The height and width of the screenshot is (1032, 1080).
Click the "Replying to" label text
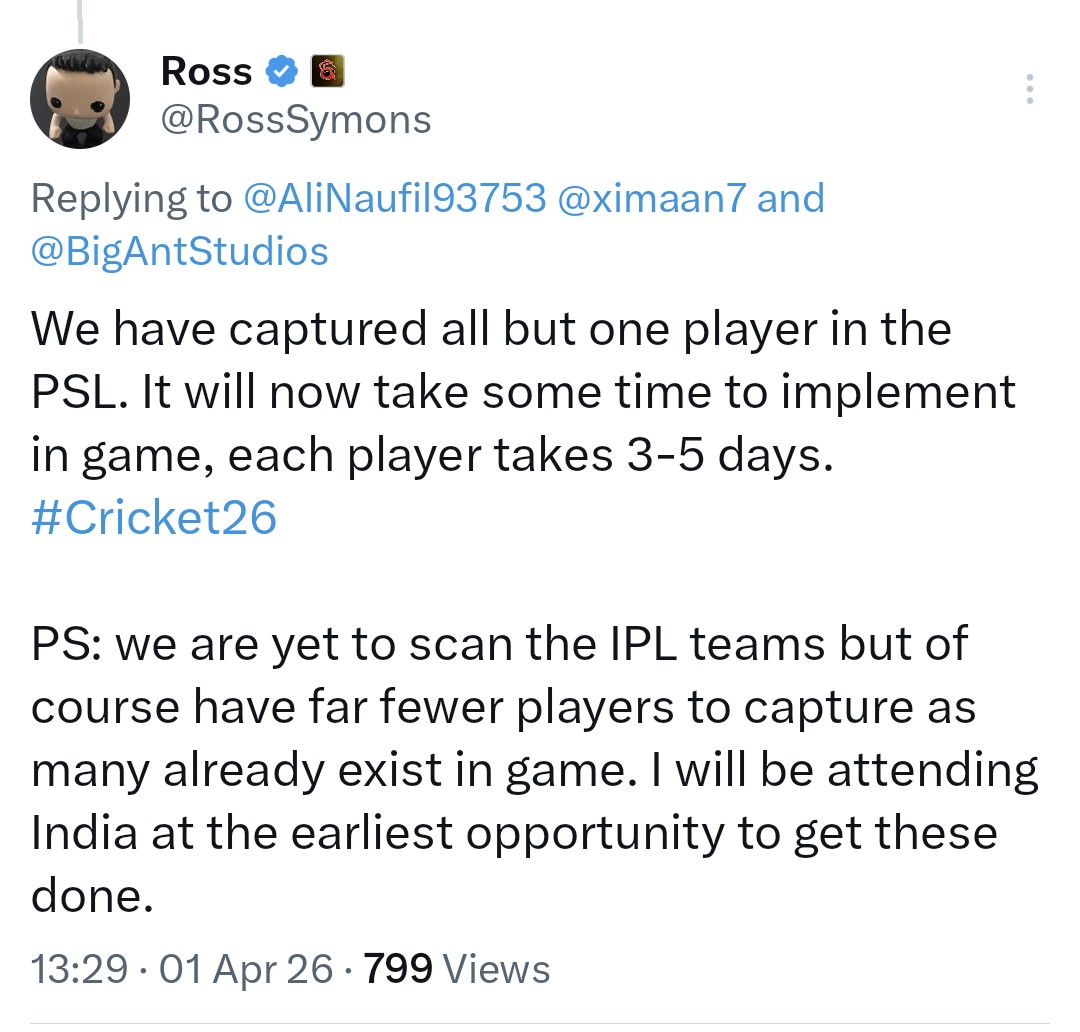tap(130, 198)
